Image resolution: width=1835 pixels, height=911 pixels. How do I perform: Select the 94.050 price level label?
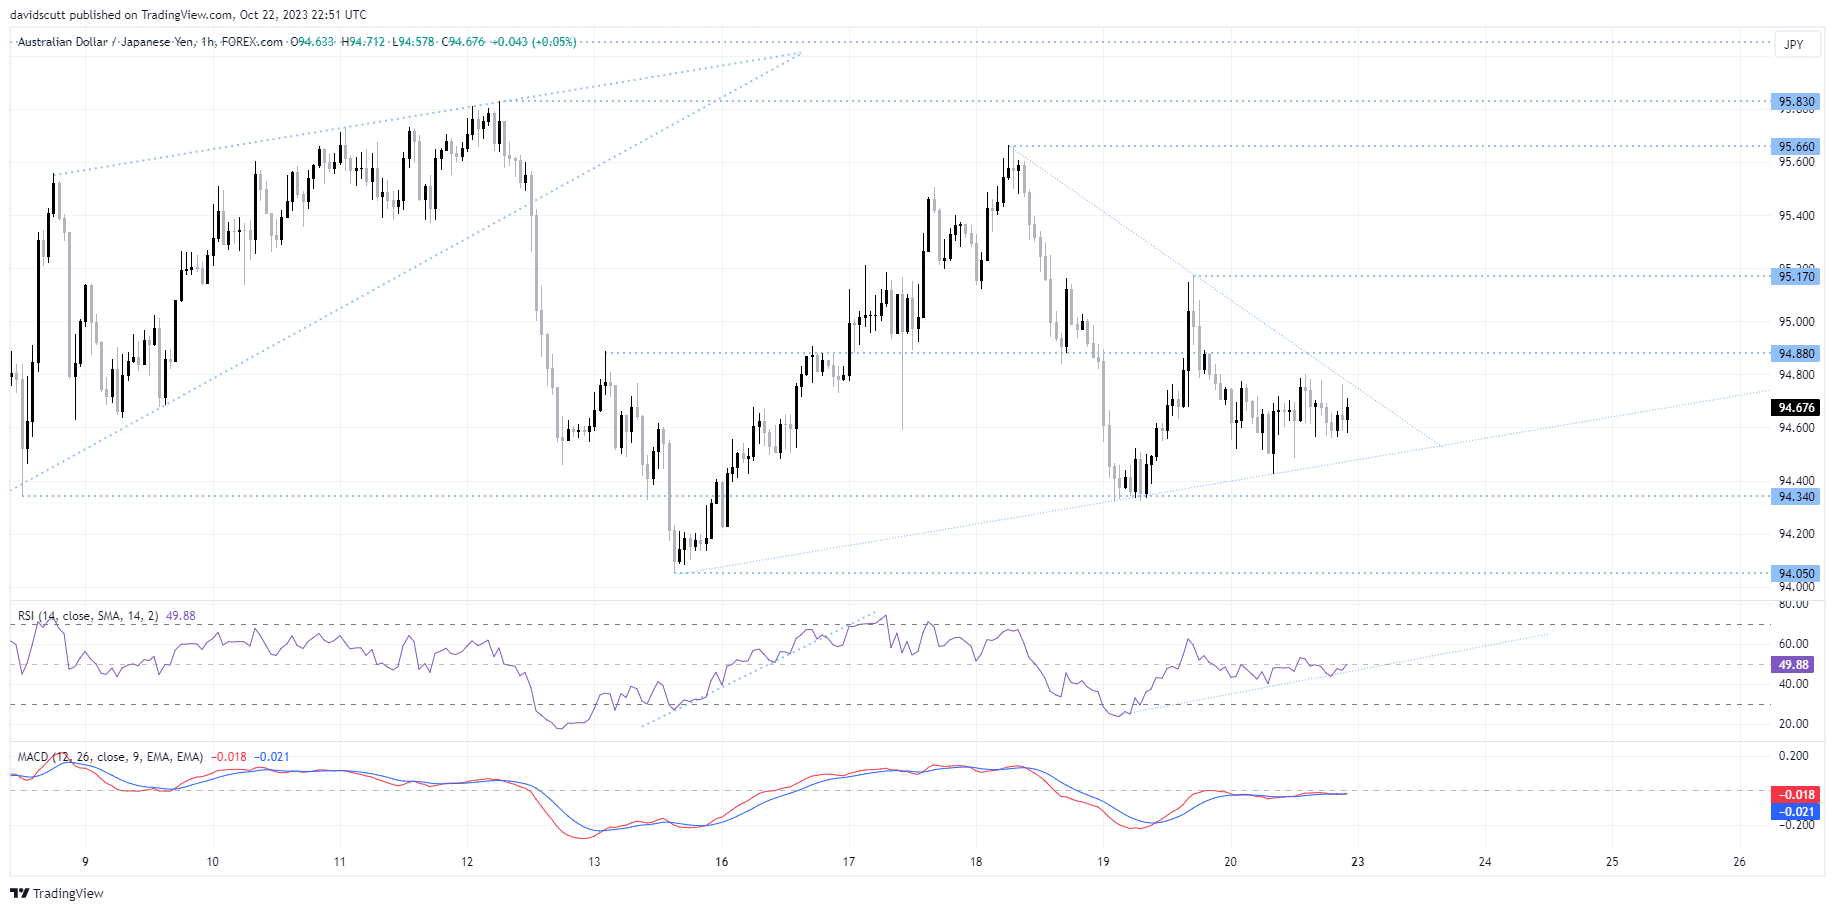coord(1796,574)
